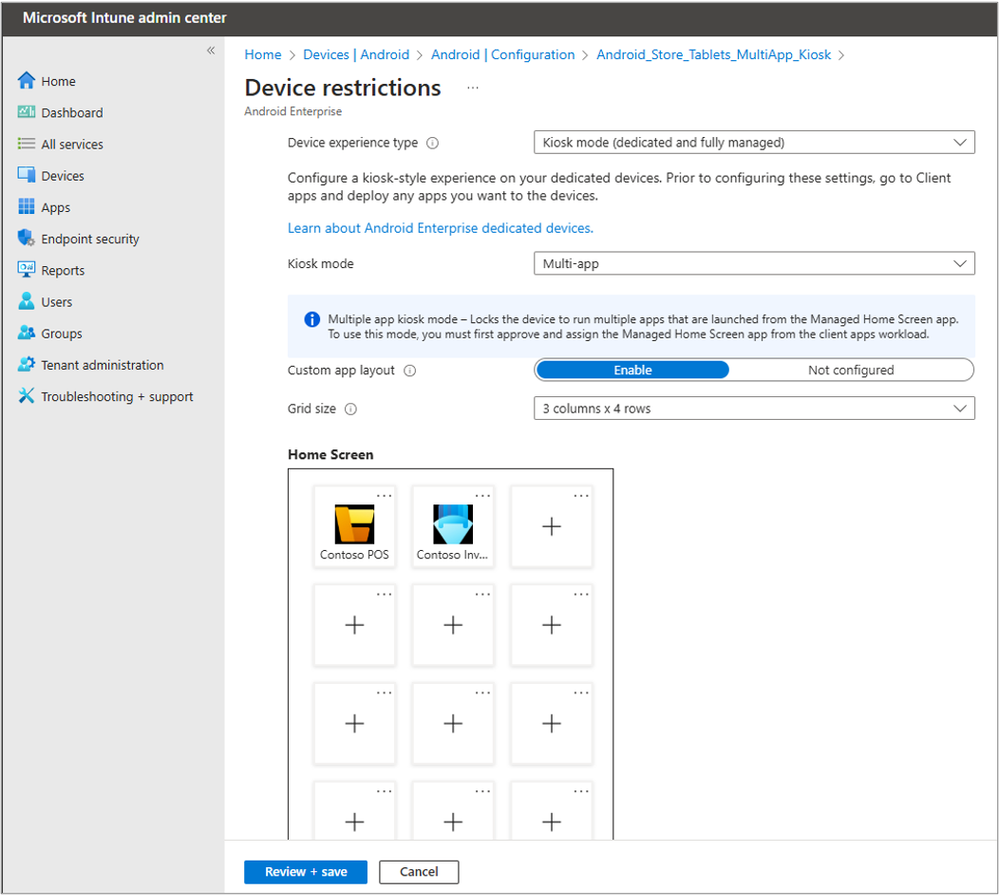999x895 pixels.
Task: Open more options ellipsis beside Device restrictions title
Action: (x=472, y=87)
